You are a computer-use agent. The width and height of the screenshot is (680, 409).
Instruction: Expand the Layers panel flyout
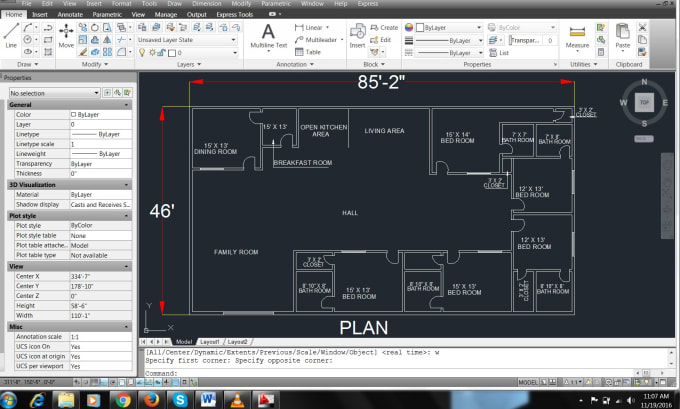(189, 64)
